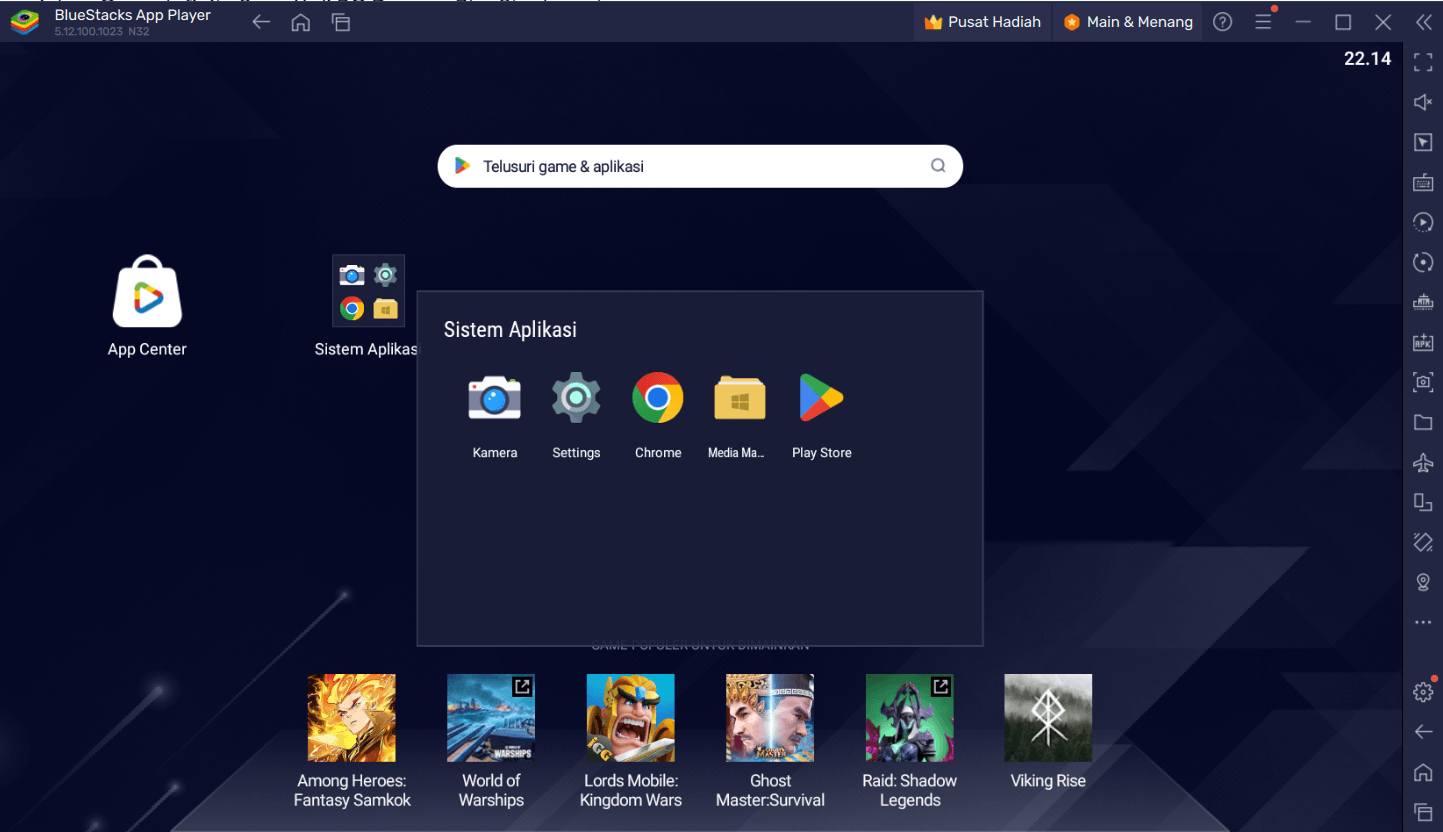Viewport: 1443px width, 832px height.
Task: Open recent apps icon in title bar
Action: 341,22
